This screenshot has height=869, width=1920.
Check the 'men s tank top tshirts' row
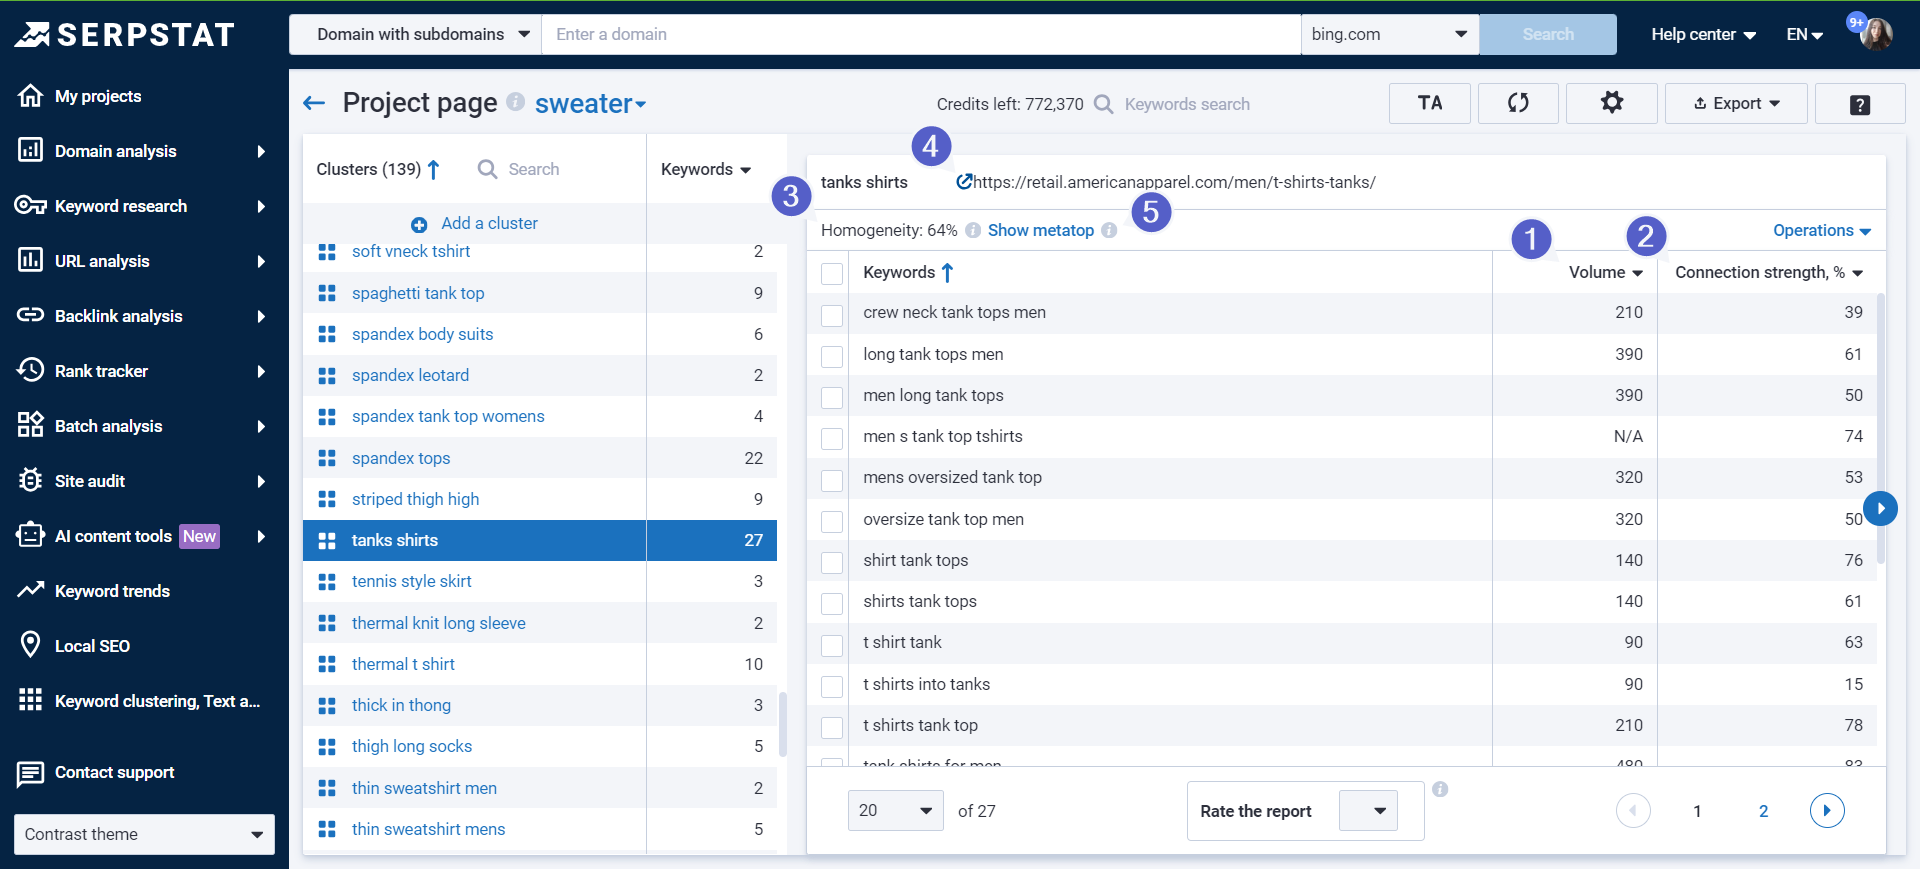click(x=832, y=438)
